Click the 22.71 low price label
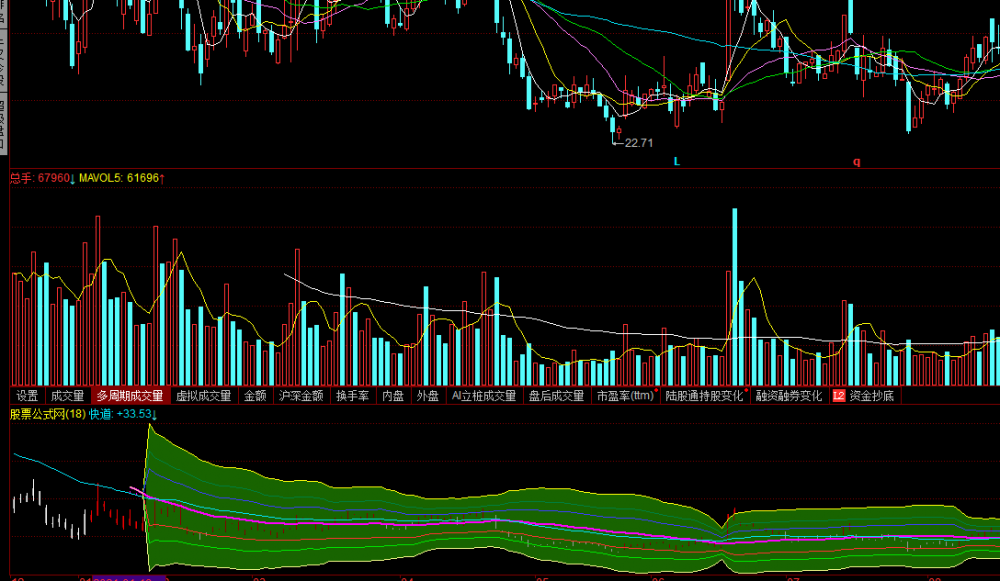 click(x=639, y=143)
